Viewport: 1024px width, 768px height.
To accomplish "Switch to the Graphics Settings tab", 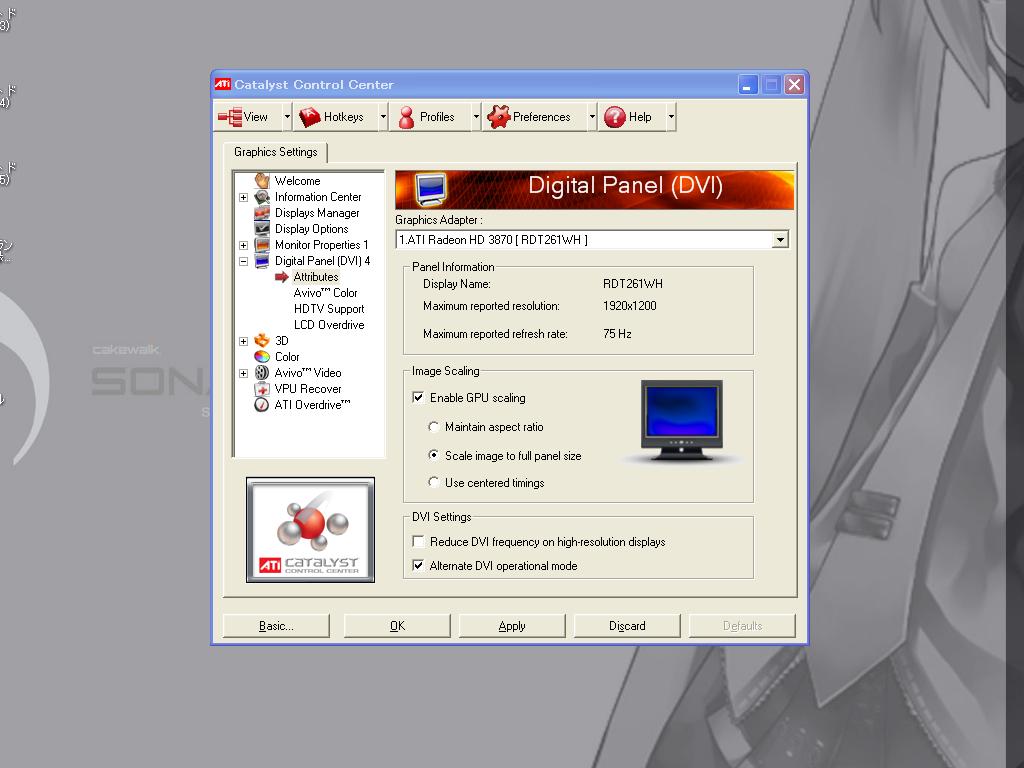I will (x=276, y=152).
